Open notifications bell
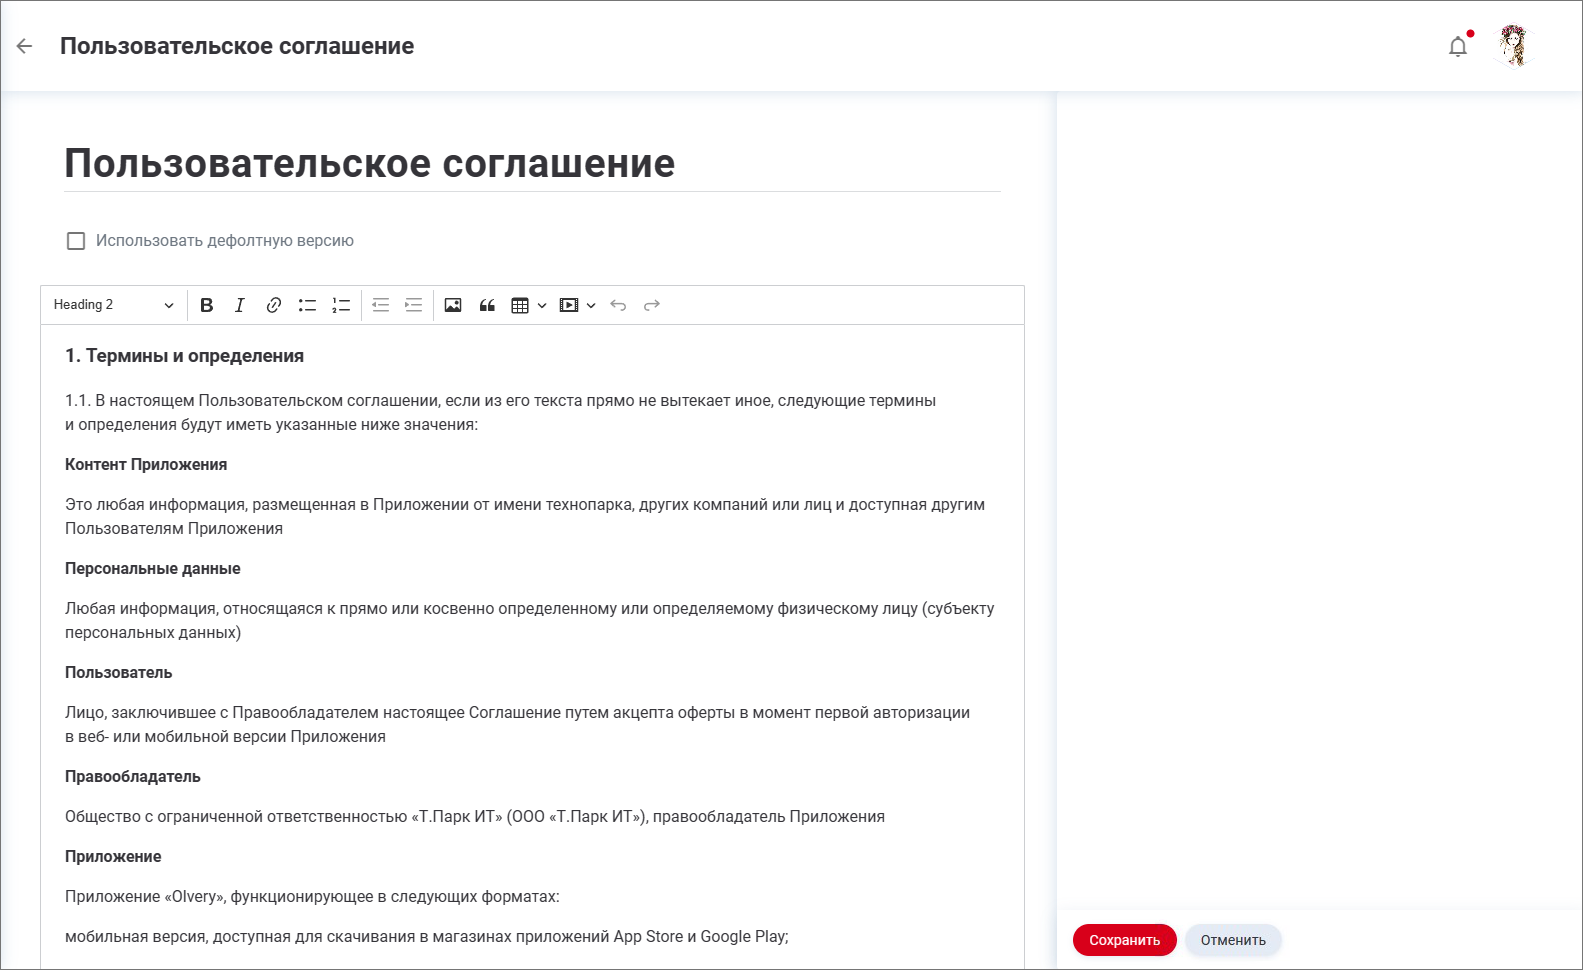Image resolution: width=1583 pixels, height=970 pixels. point(1458,46)
